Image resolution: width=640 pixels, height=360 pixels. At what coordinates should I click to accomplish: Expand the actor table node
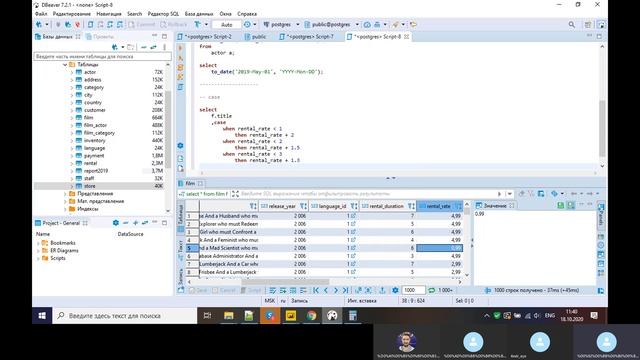[x=72, y=72]
